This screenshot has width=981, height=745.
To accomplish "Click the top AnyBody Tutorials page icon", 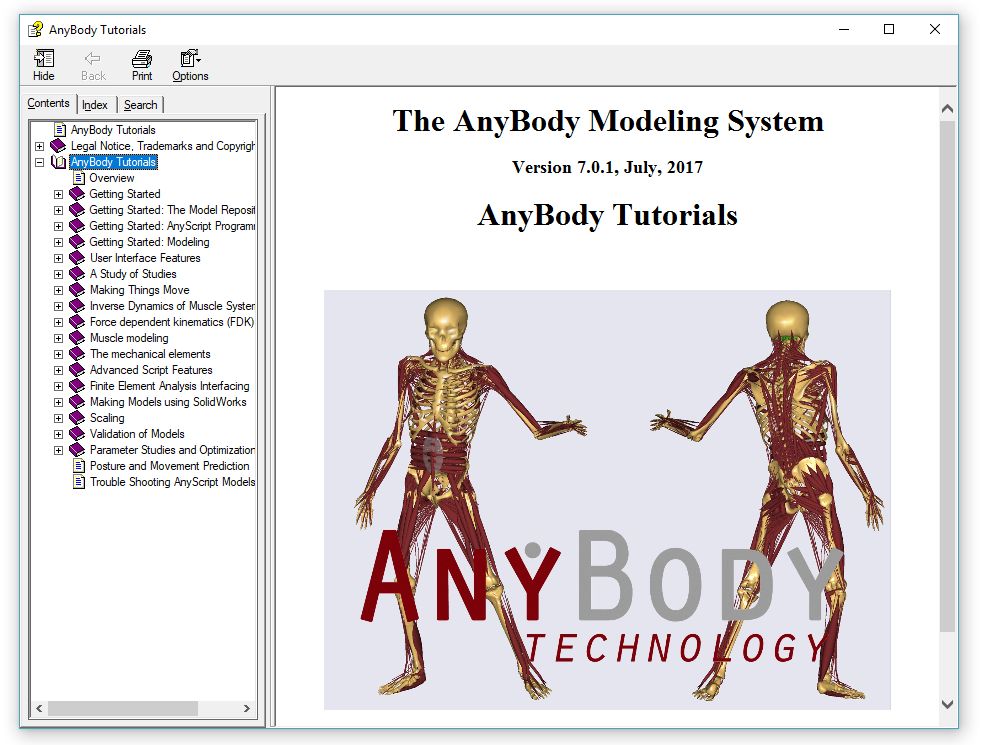I will [x=60, y=129].
